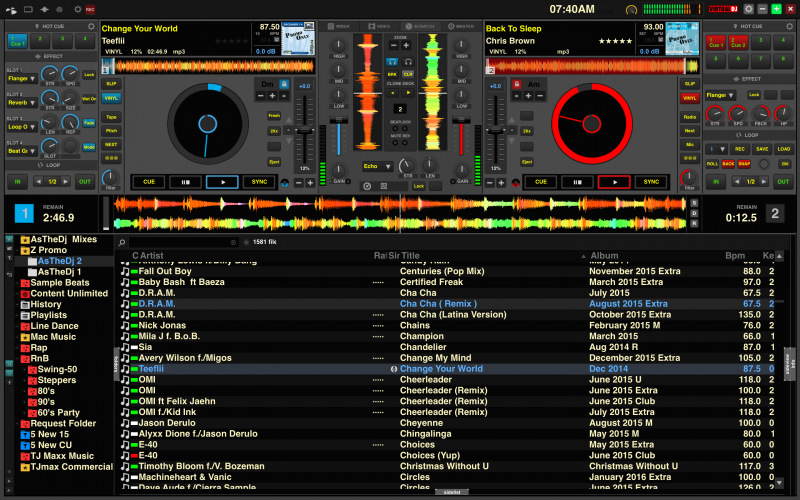Screen dimensions: 800x500
Task: Play the right deck
Action: click(614, 182)
